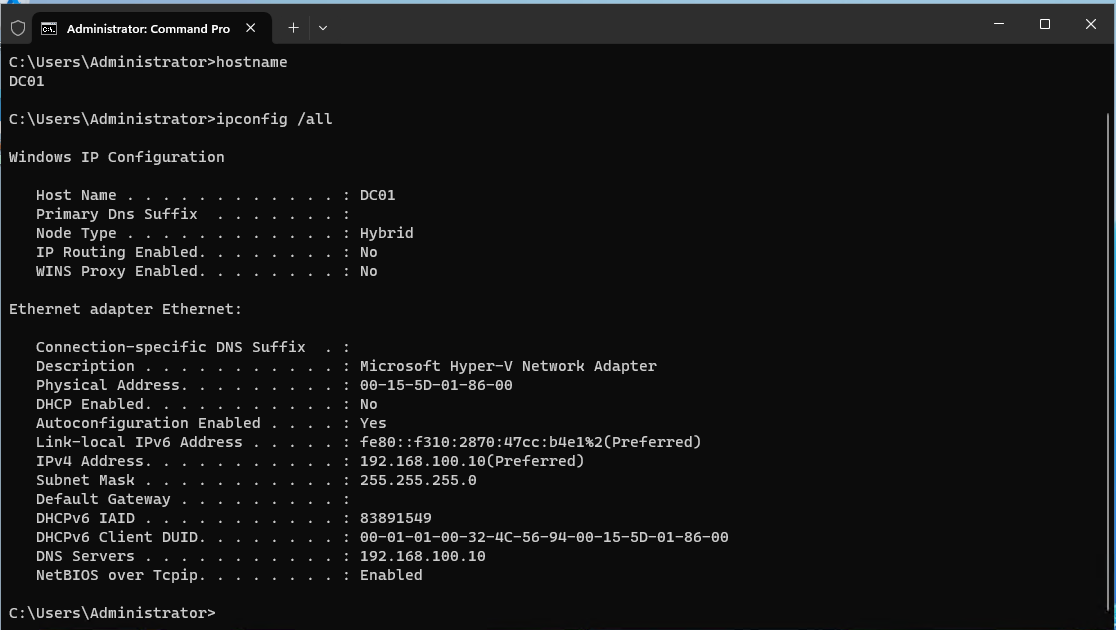Maximize the terminal window
This screenshot has height=630, width=1116.
point(1044,23)
